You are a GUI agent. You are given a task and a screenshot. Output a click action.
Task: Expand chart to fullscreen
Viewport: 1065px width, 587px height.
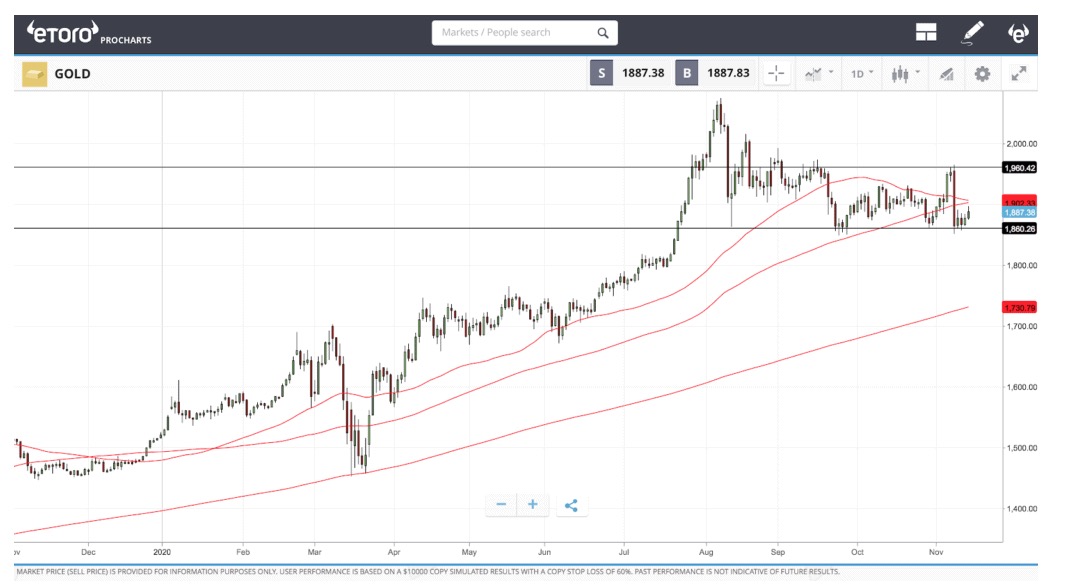[x=1019, y=74]
